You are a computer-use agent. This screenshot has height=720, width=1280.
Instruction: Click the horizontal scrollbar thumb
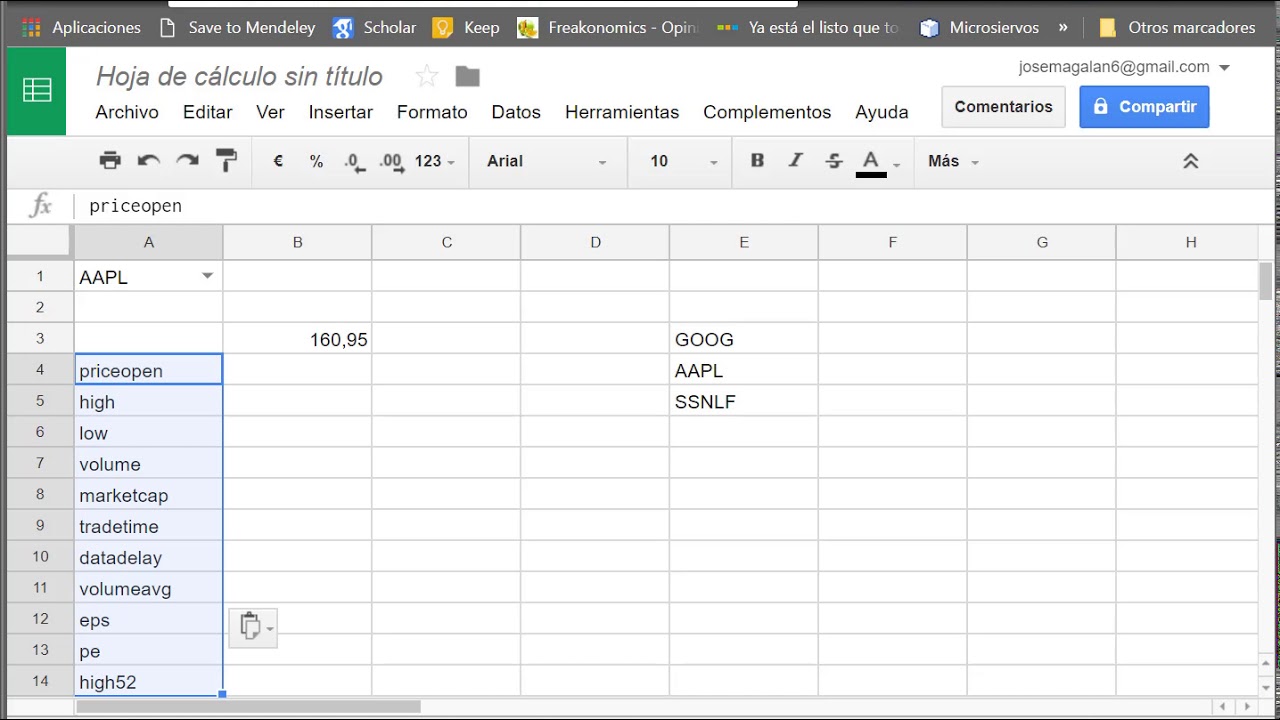(x=248, y=706)
